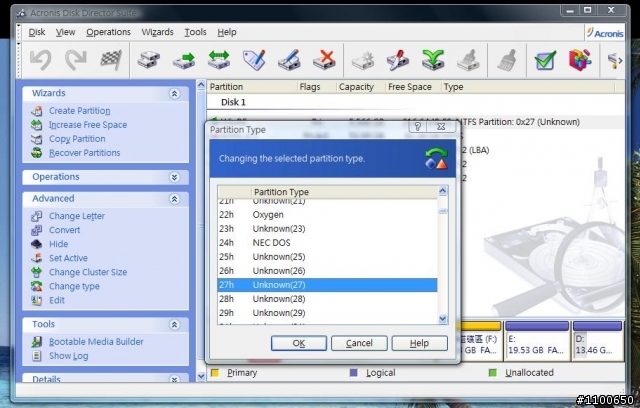Click the green split arrows disk icon
The width and height of the screenshot is (640, 408).
[433, 60]
